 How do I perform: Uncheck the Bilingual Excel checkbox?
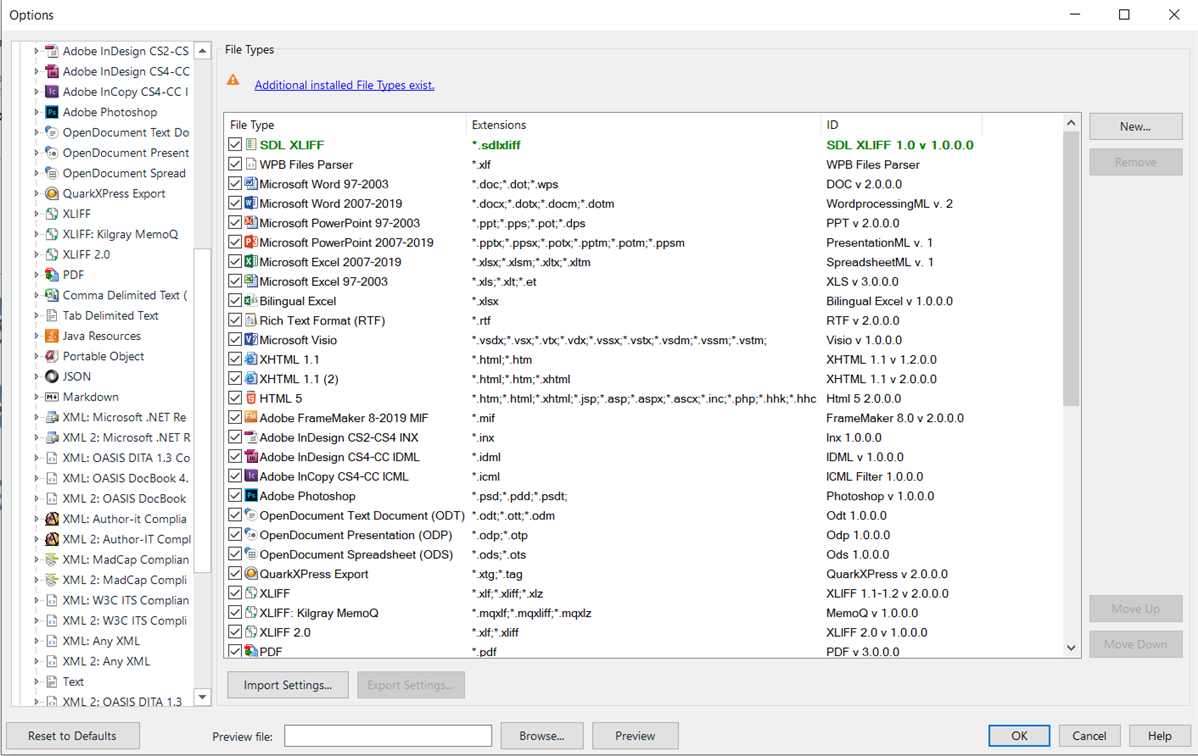tap(233, 300)
